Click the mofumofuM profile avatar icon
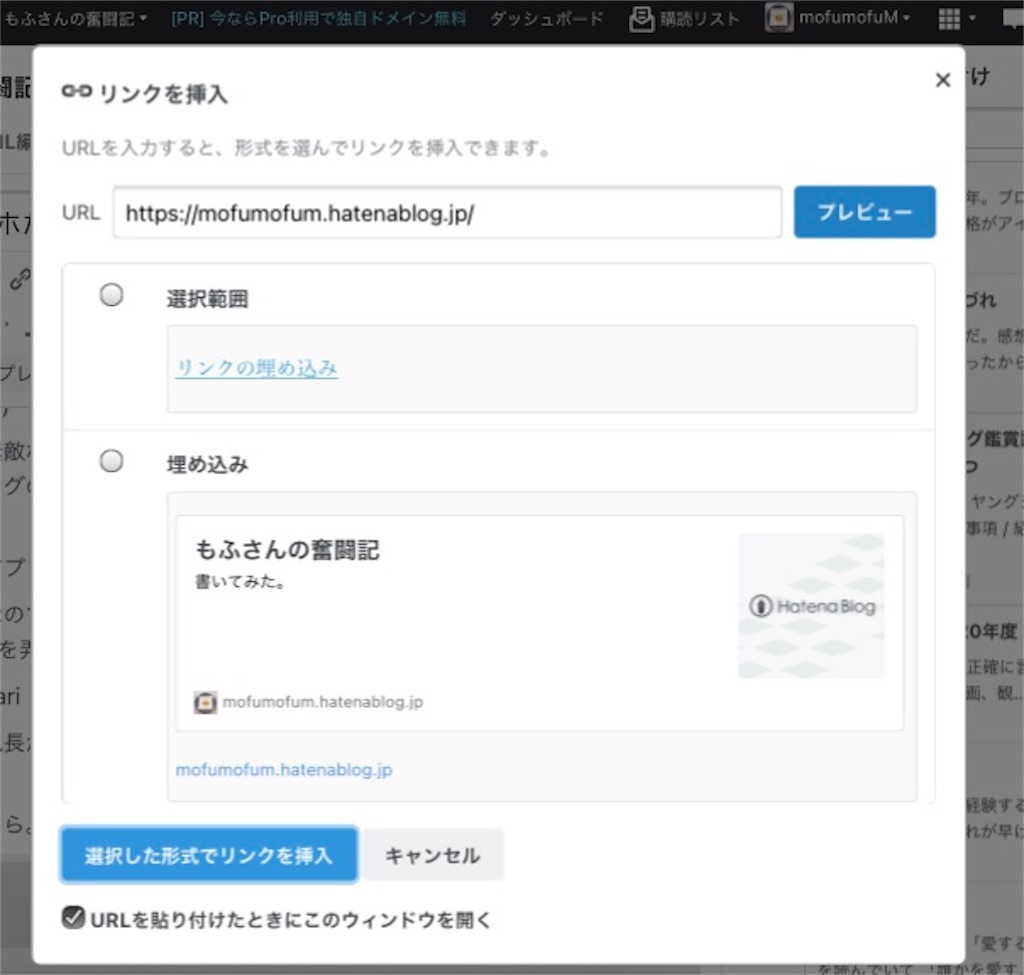The height and width of the screenshot is (975, 1024). pyautogui.click(x=778, y=18)
